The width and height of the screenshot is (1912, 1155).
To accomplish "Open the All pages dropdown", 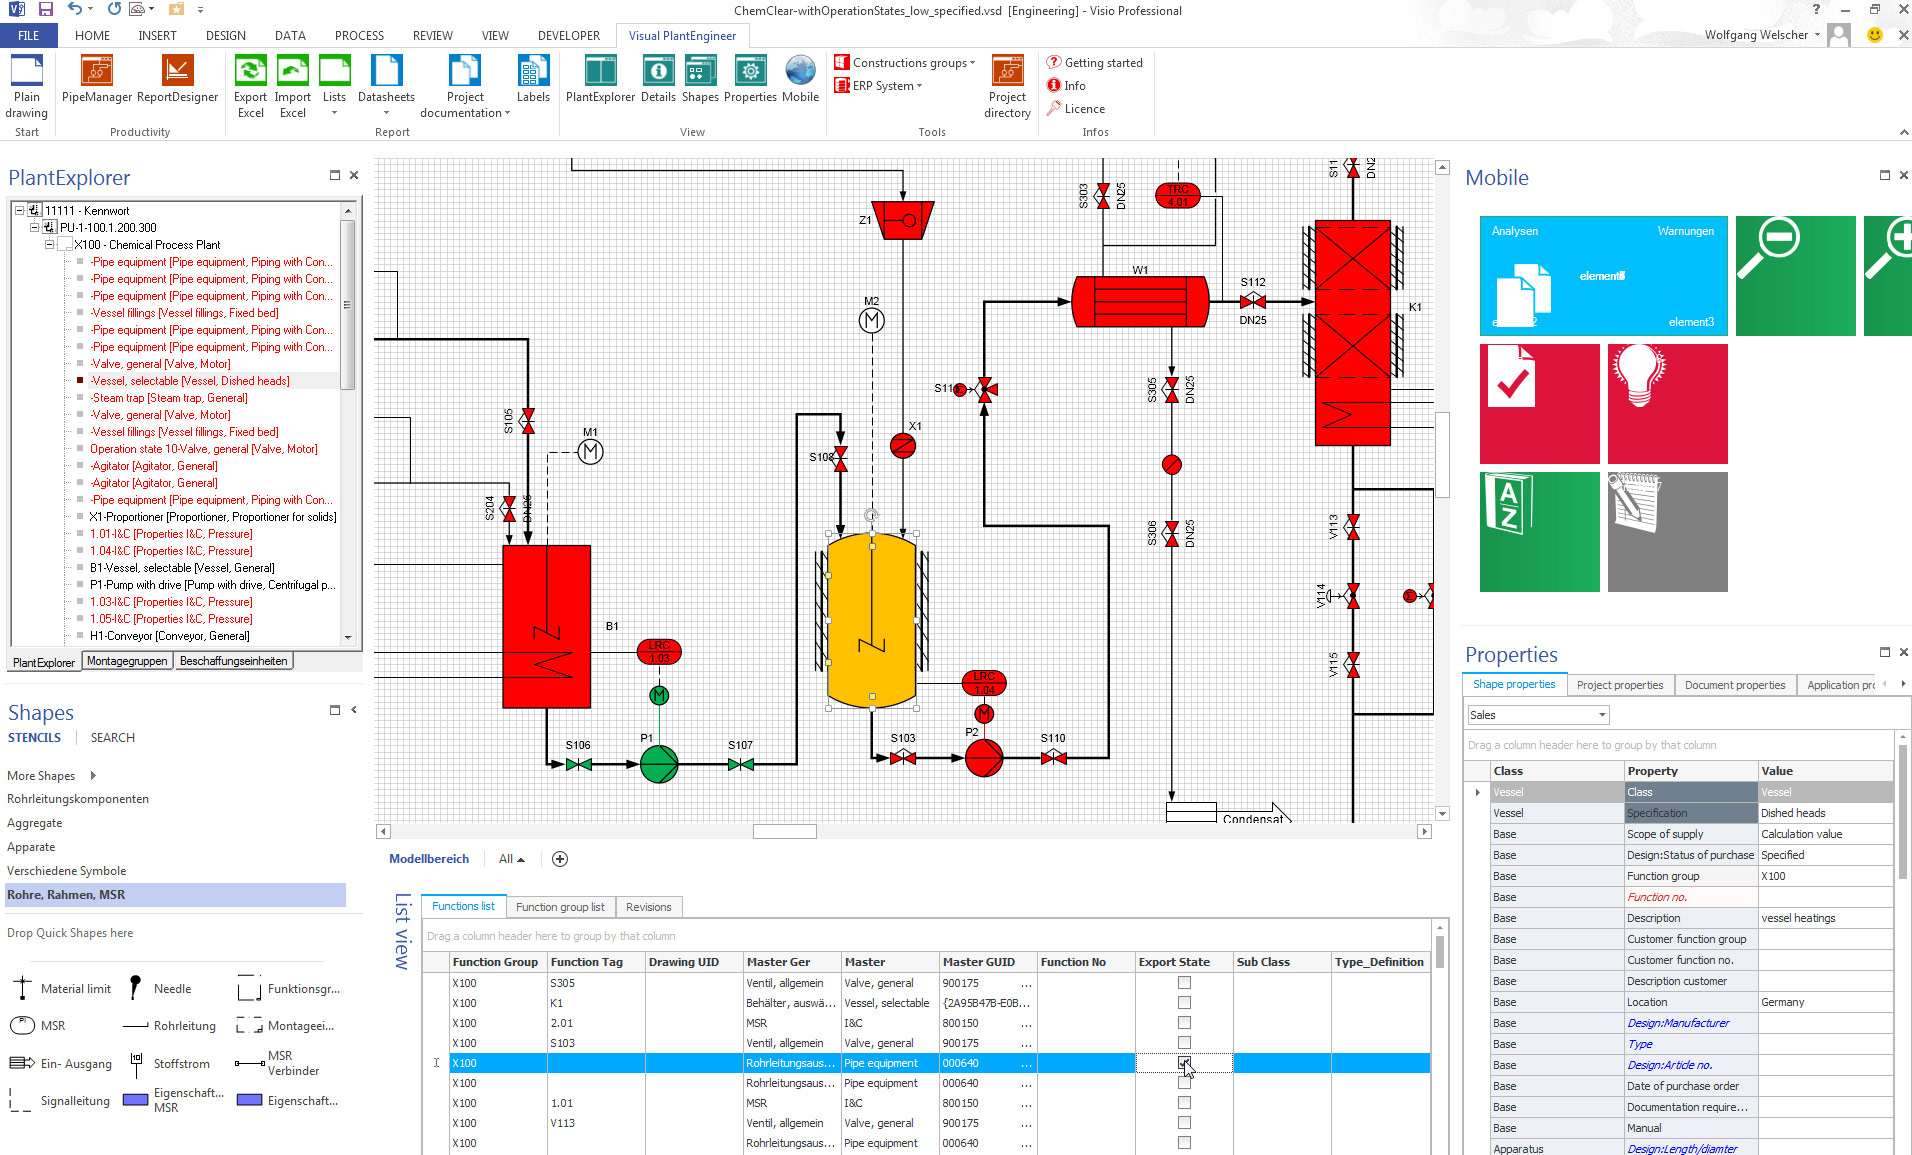I will (511, 859).
